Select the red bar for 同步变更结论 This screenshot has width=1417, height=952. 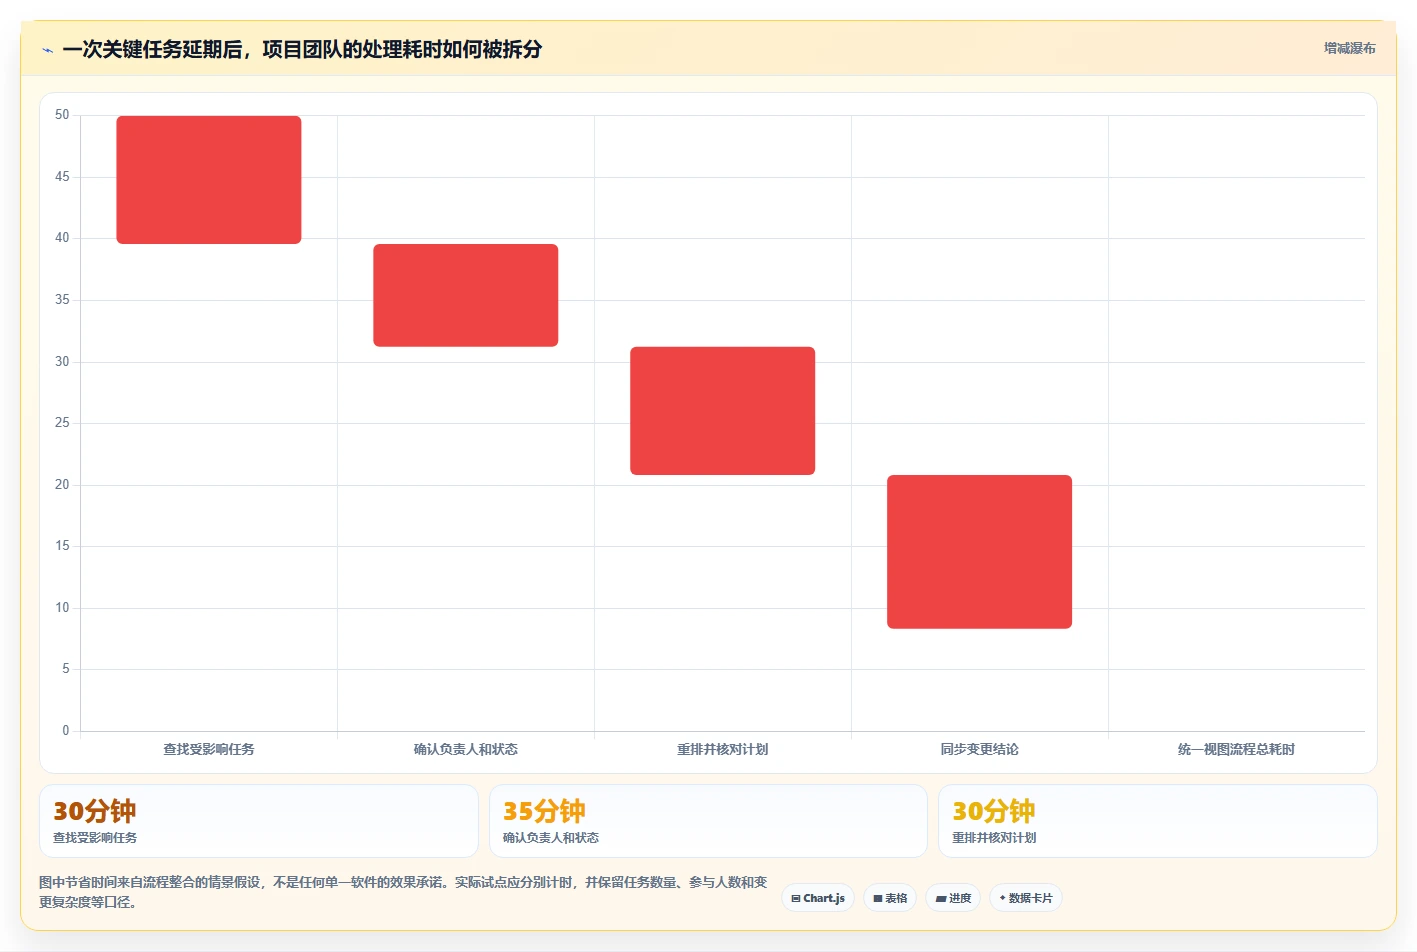980,552
